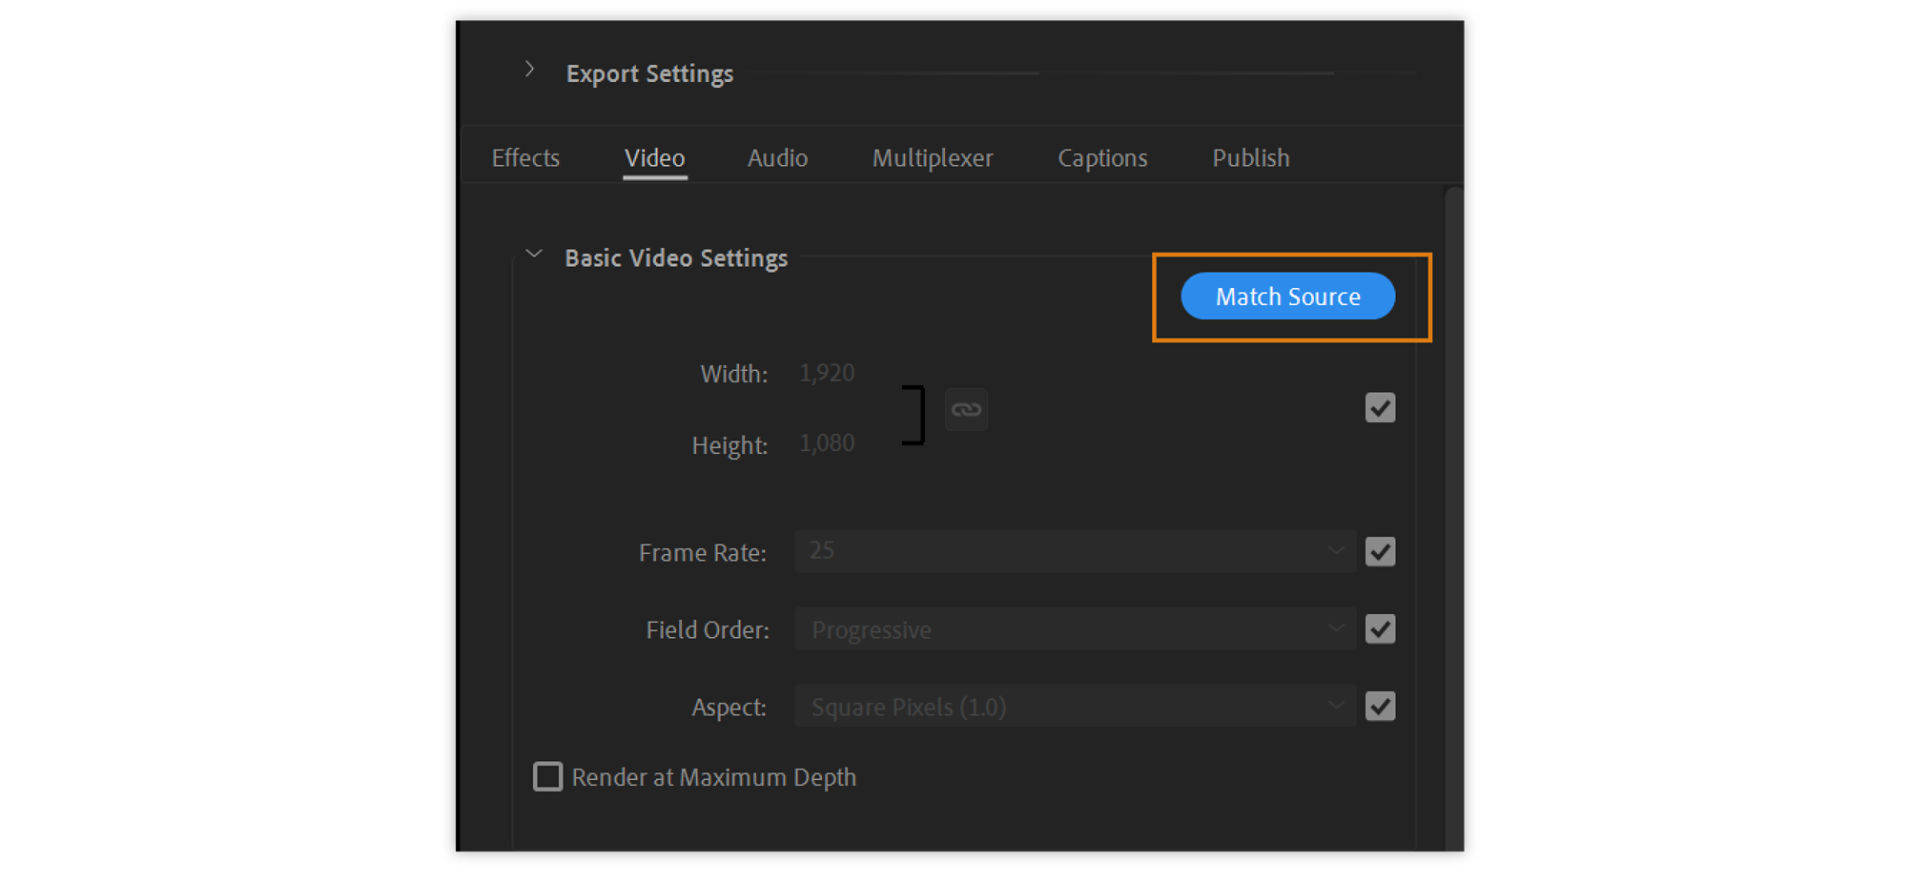The image size is (1920, 872).
Task: Collapse the Basic Video Settings section
Action: tap(534, 255)
